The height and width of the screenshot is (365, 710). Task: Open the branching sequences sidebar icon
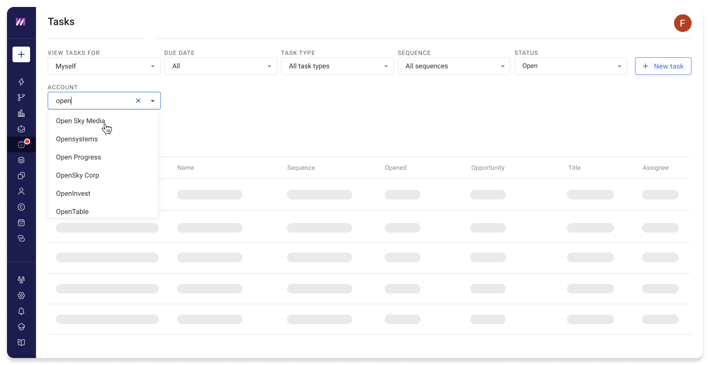tap(21, 97)
